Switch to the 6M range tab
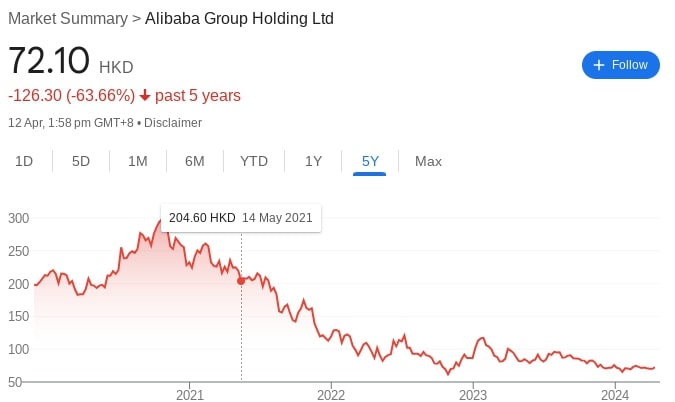Image resolution: width=675 pixels, height=402 pixels. [x=195, y=161]
